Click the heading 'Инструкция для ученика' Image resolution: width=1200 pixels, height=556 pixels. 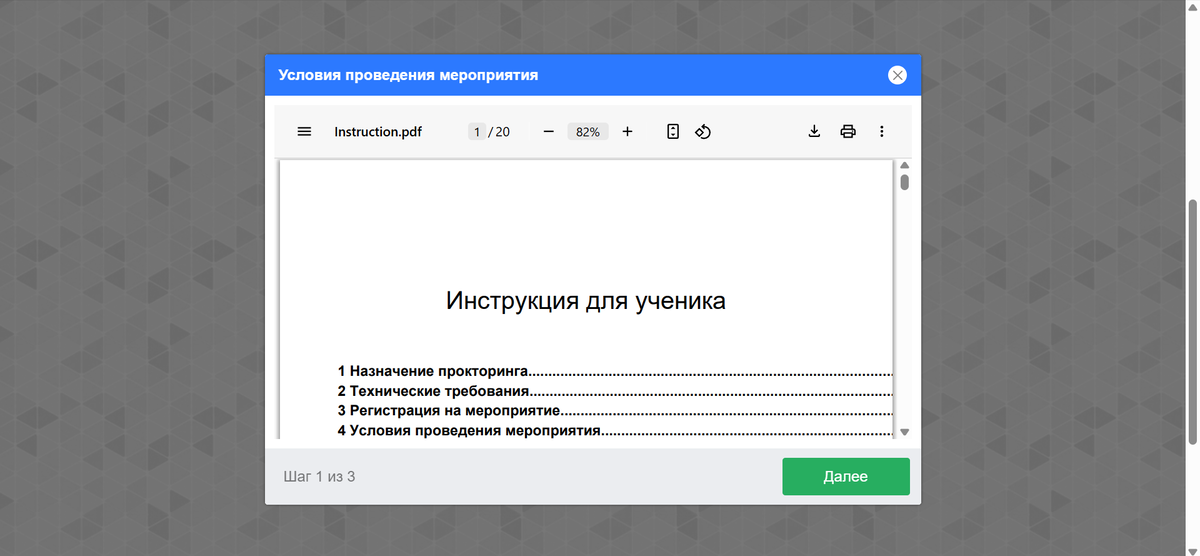586,301
